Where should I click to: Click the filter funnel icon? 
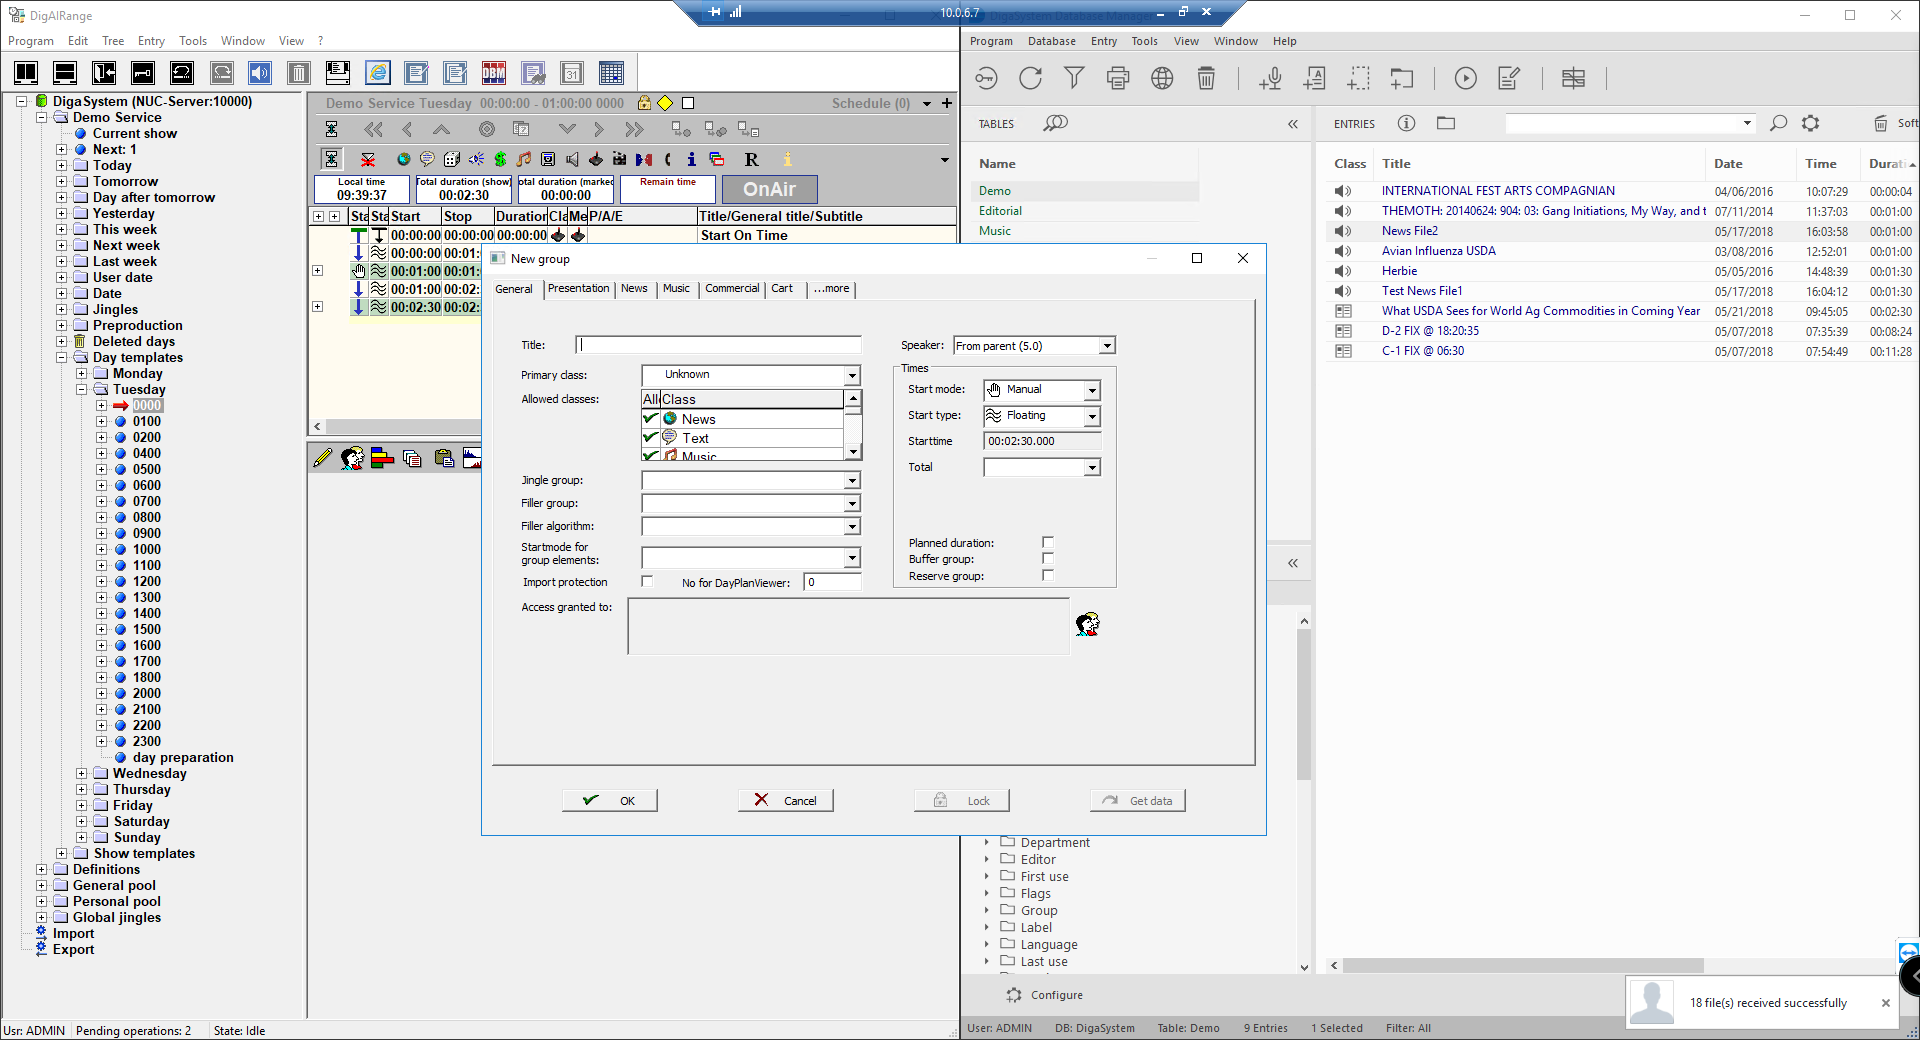(x=1074, y=78)
